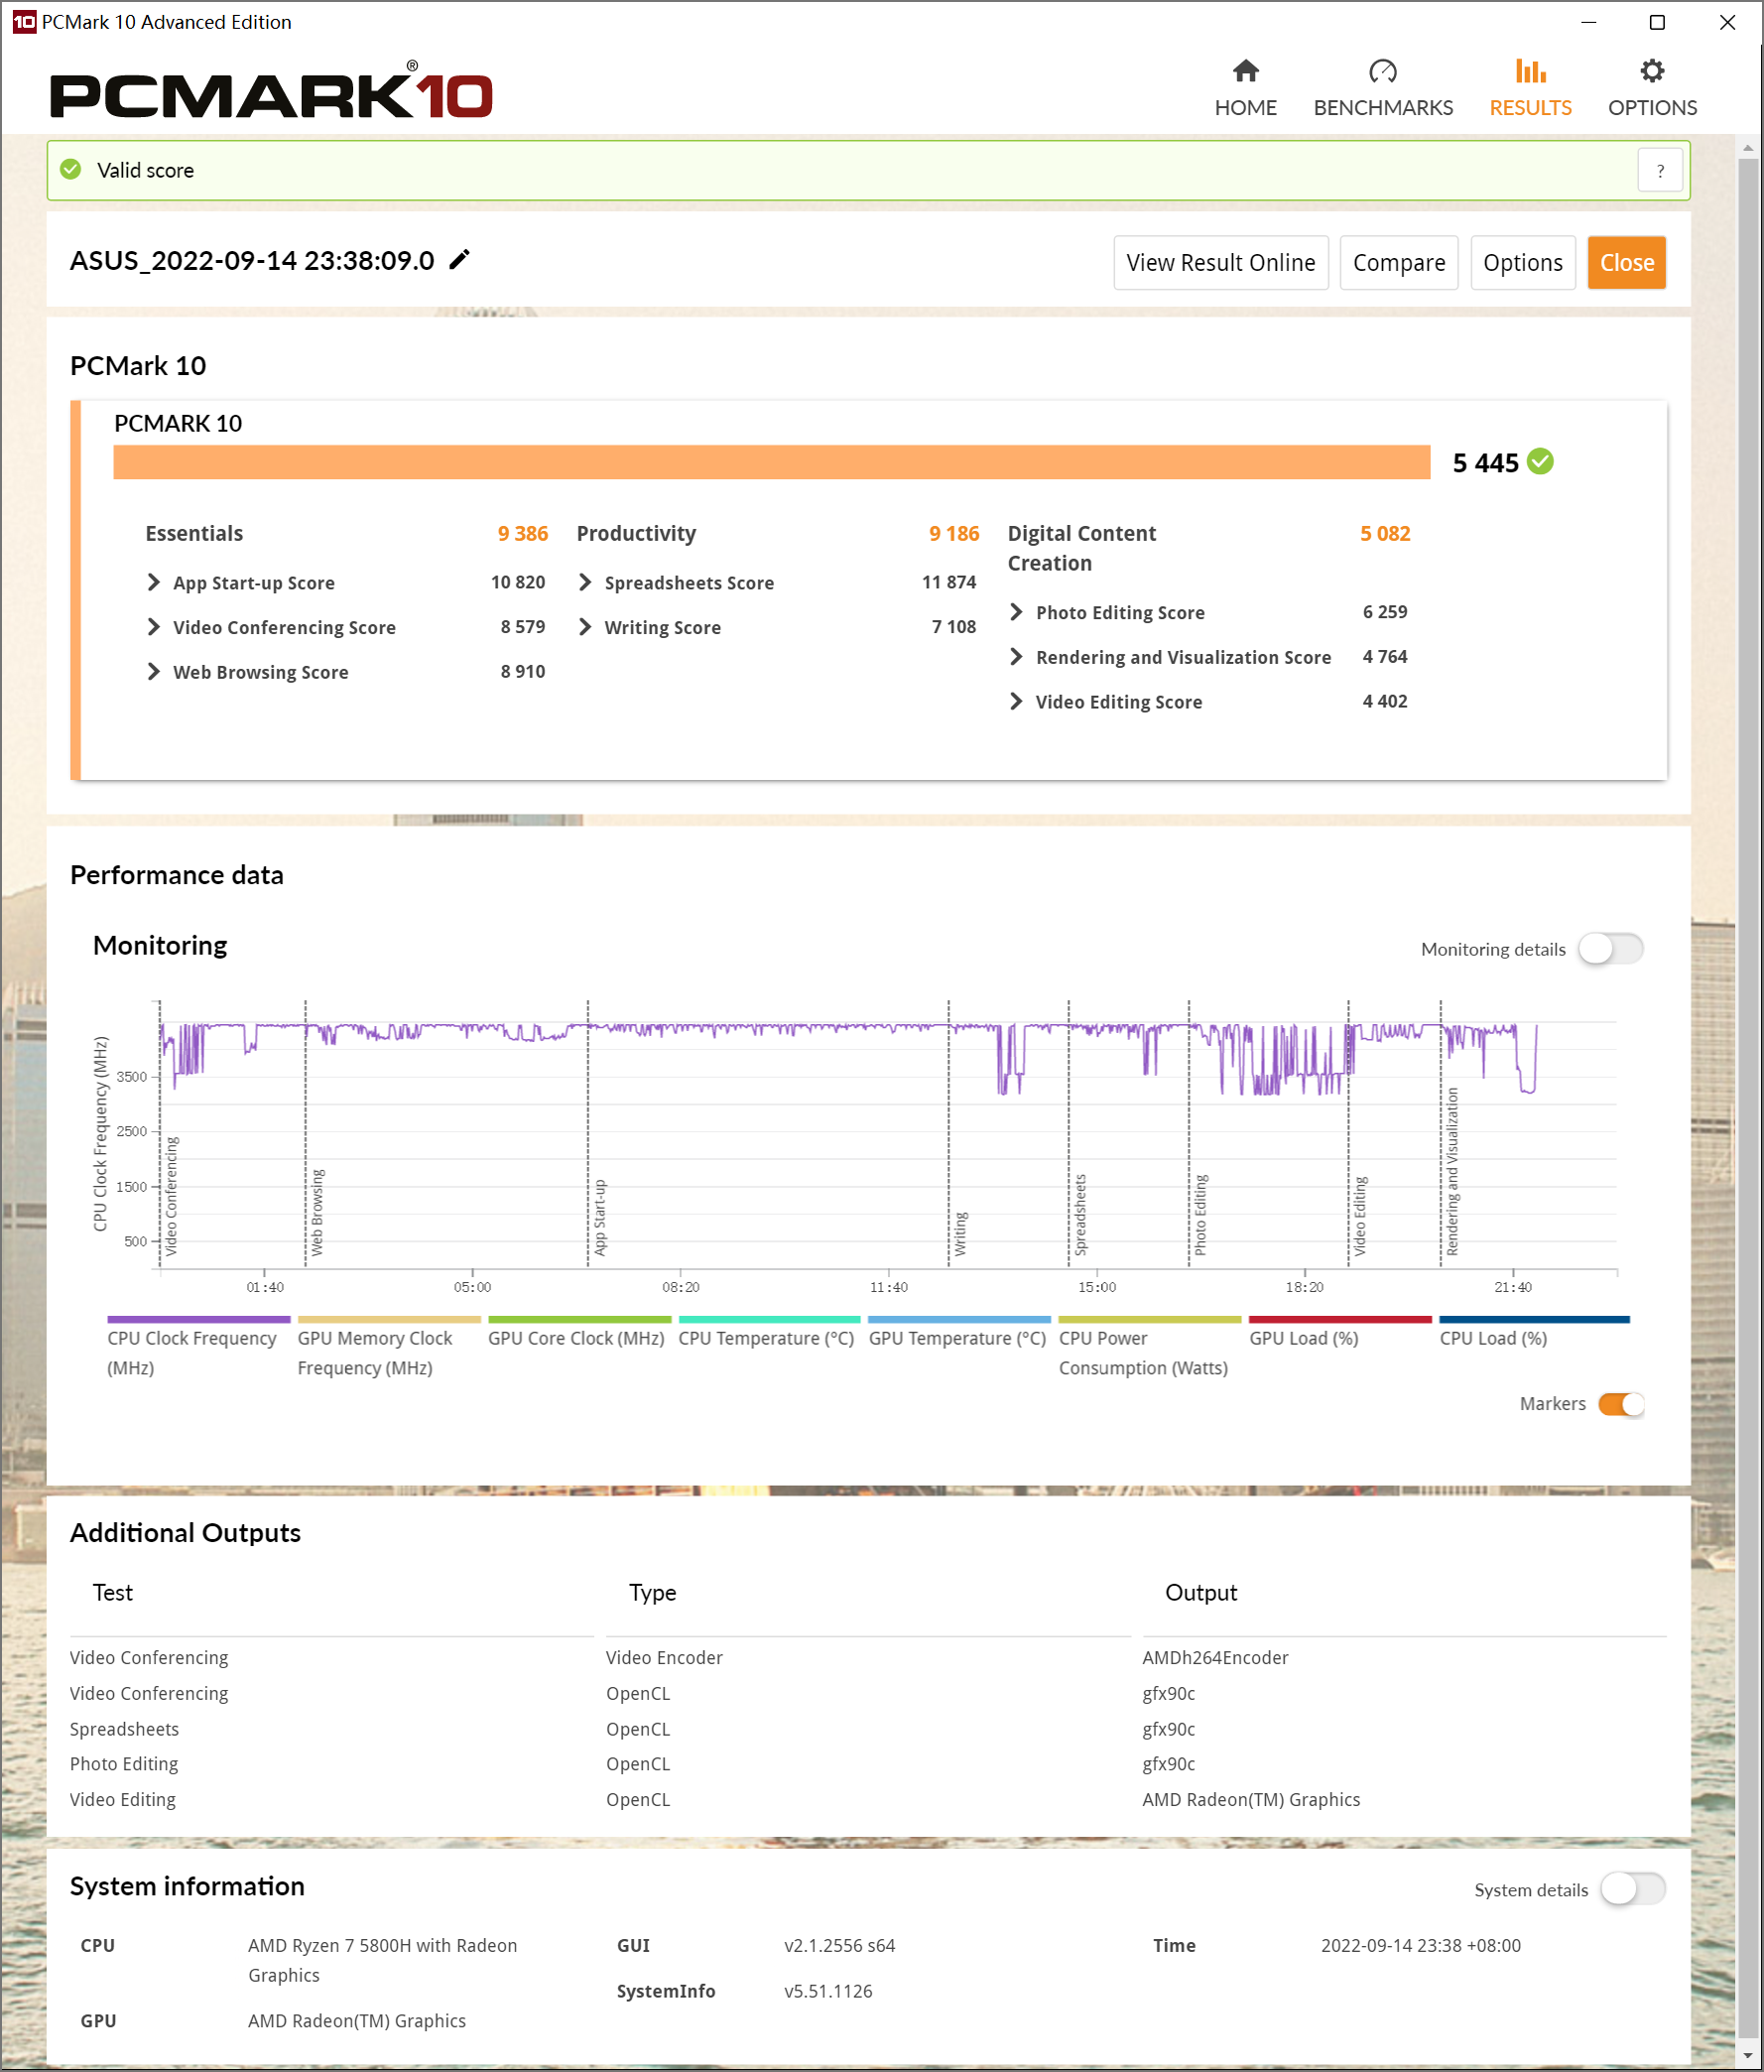Click the Writing marker in chart
The width and height of the screenshot is (1764, 2072).
(960, 1234)
